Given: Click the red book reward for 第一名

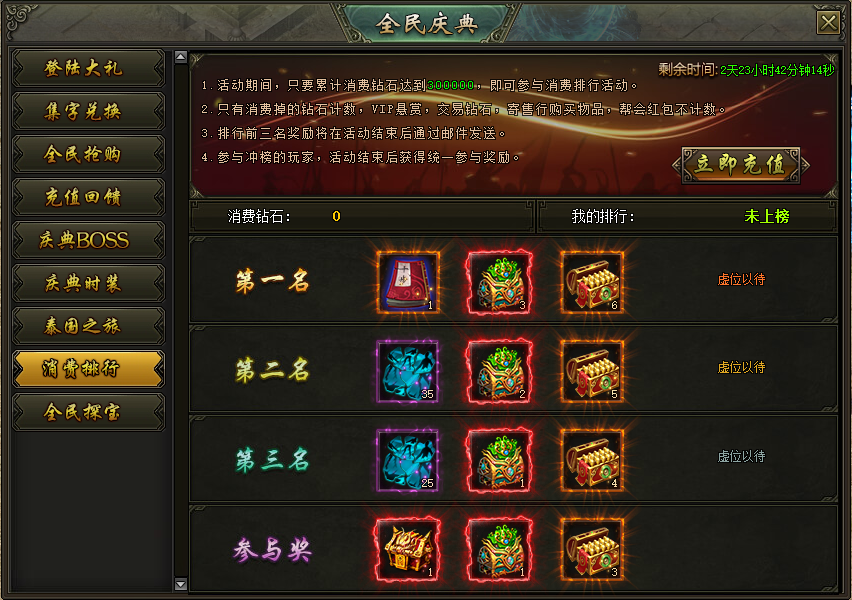Looking at the screenshot, I should pyautogui.click(x=408, y=283).
